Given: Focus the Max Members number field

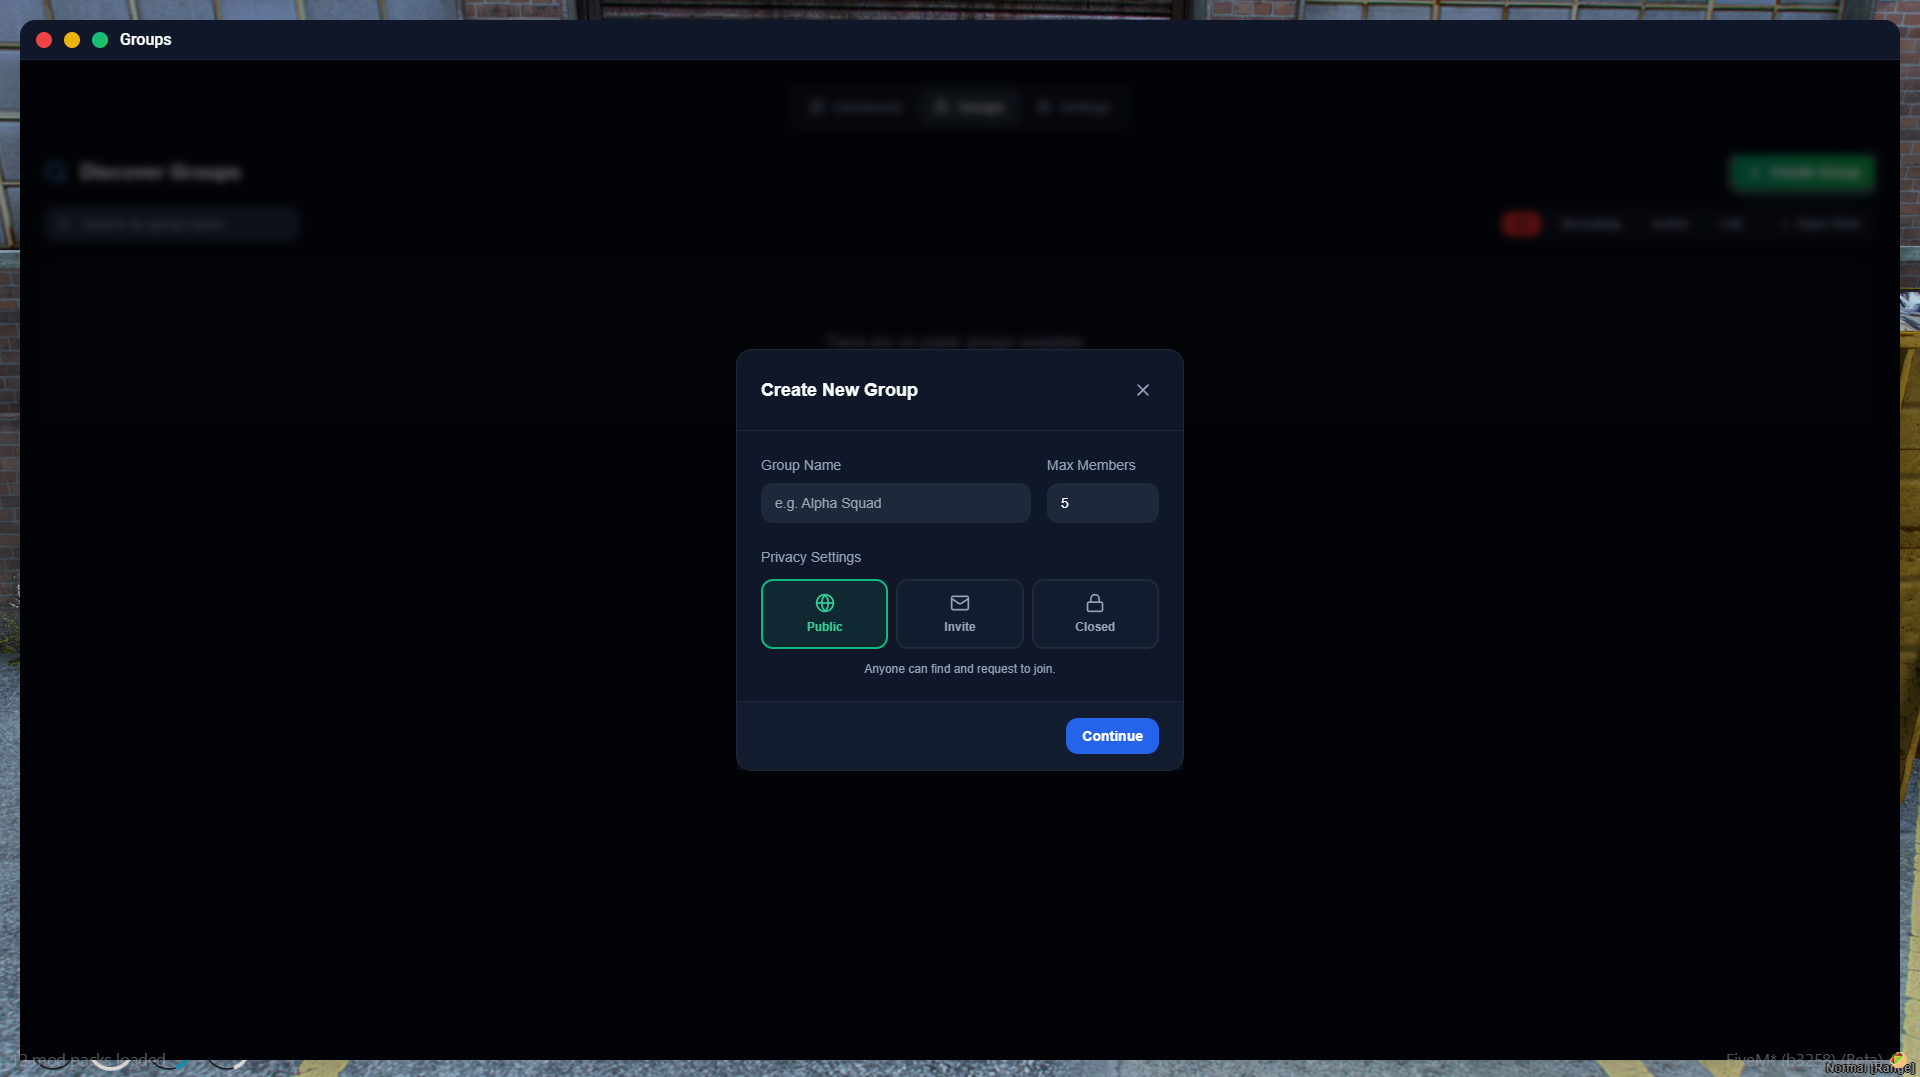Looking at the screenshot, I should 1103,503.
